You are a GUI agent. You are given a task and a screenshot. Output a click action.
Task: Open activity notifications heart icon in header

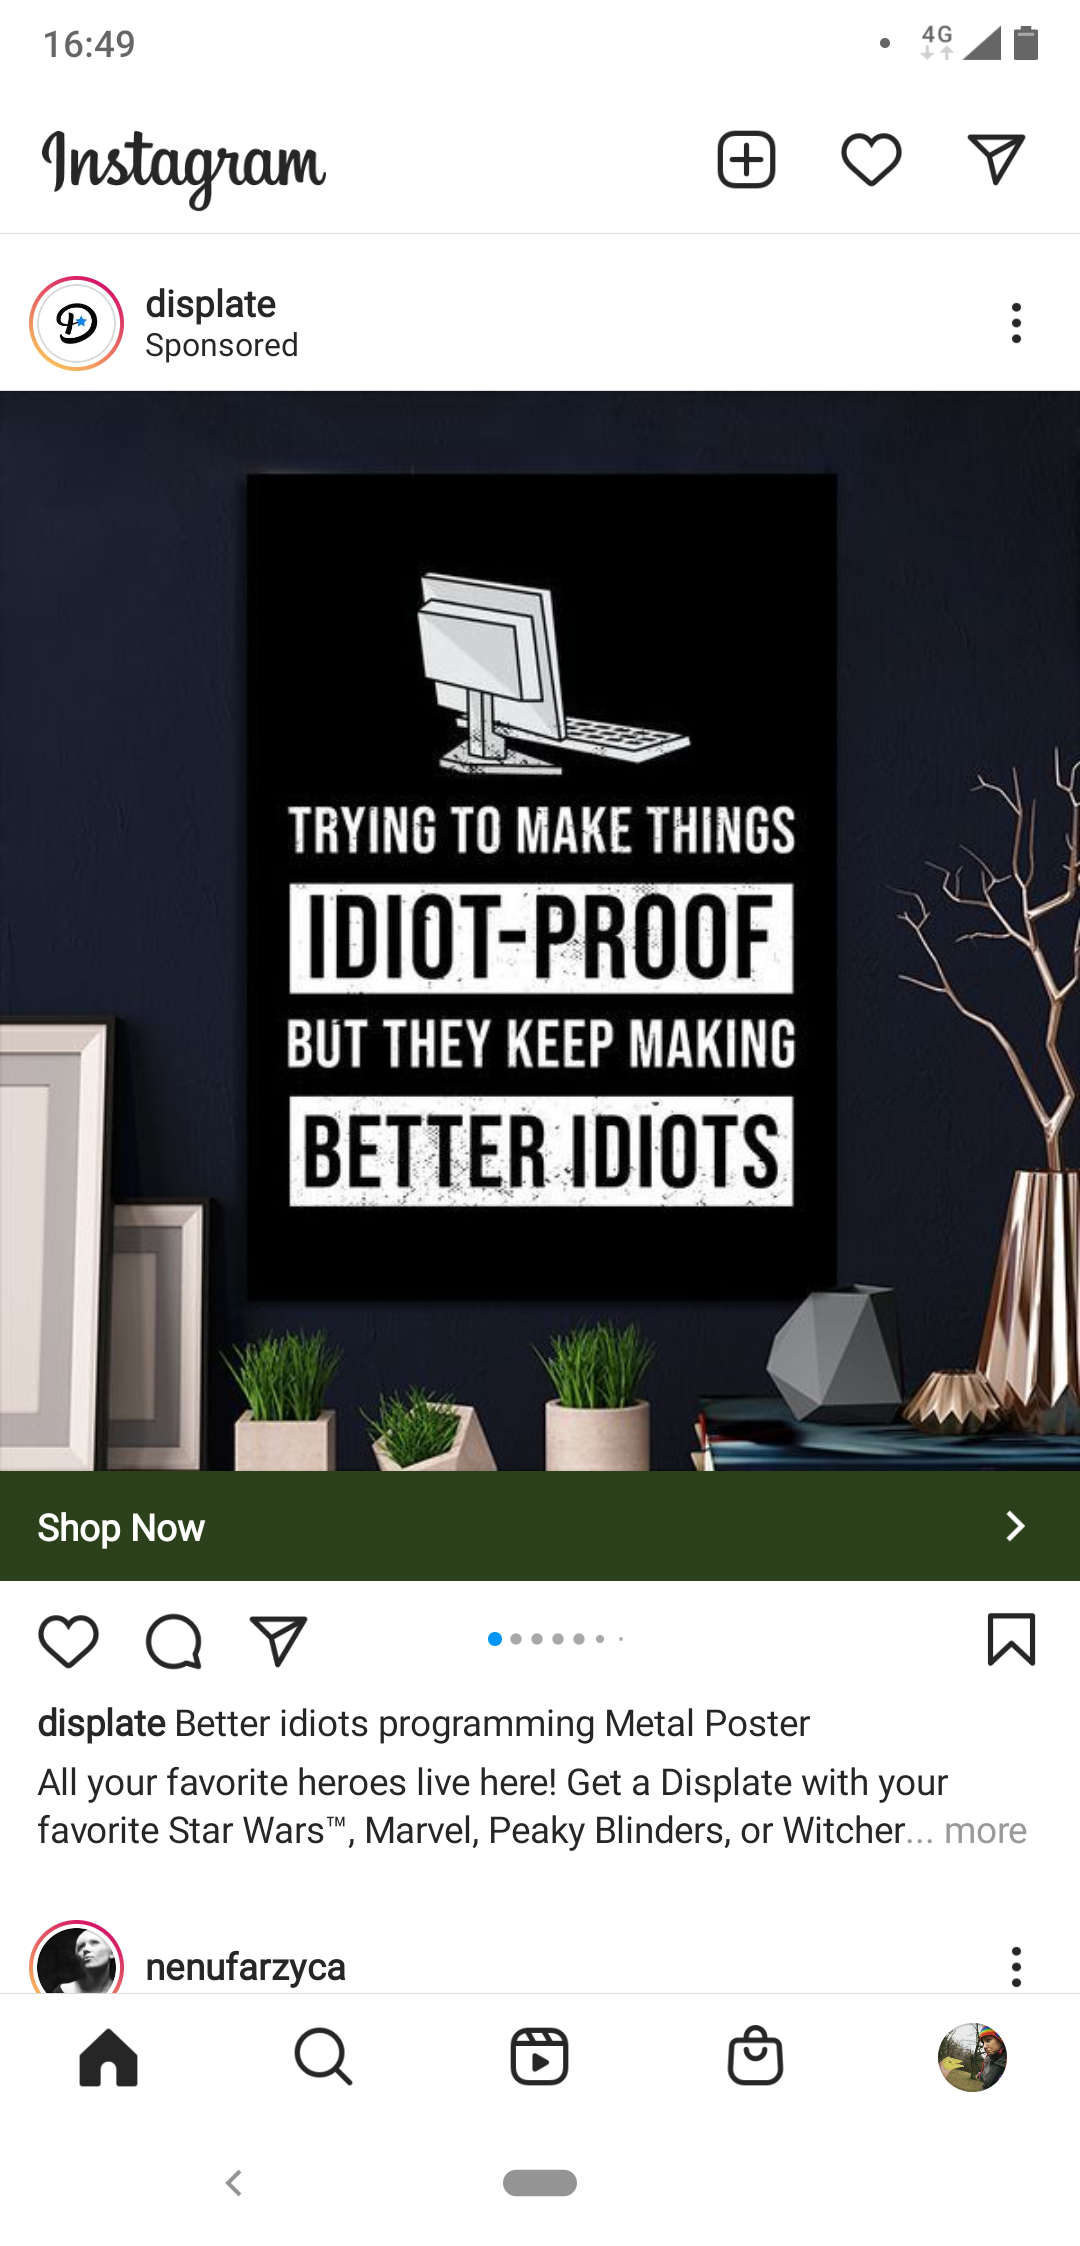tap(871, 160)
